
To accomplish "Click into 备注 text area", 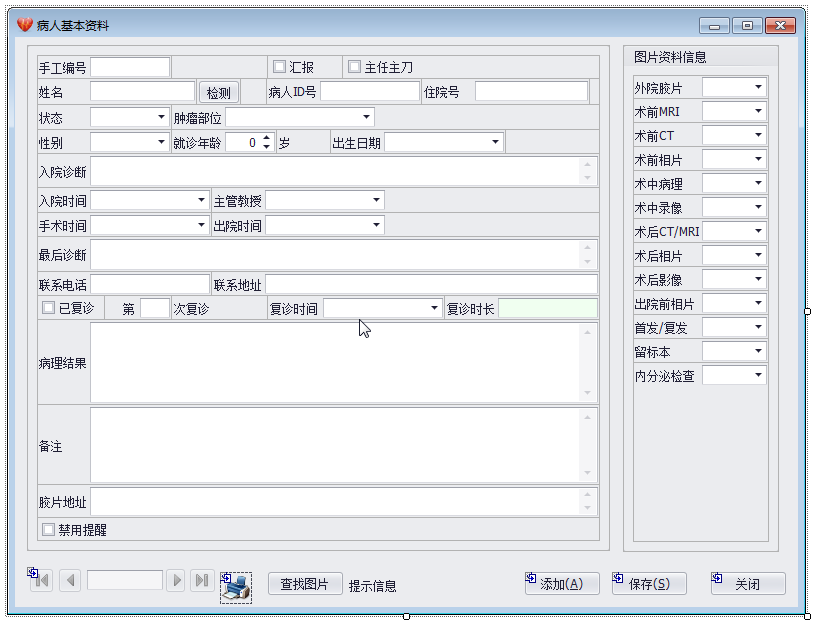I will click(335, 445).
